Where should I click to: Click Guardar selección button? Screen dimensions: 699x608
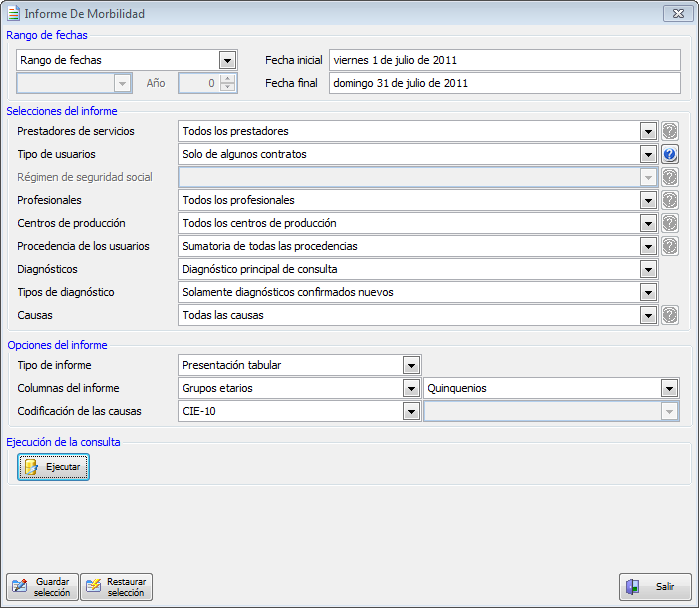(42, 587)
